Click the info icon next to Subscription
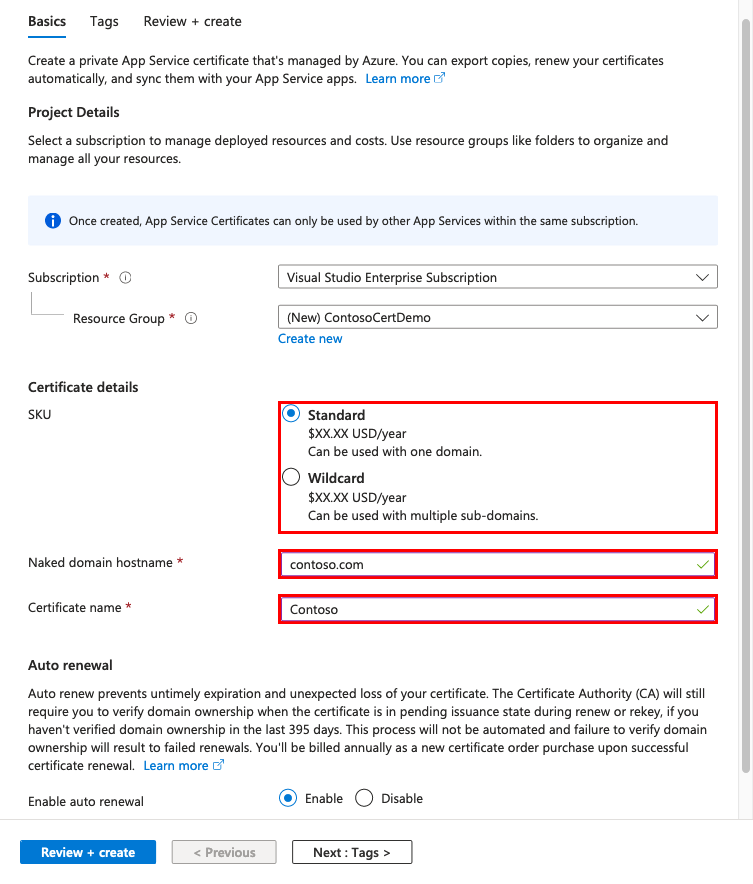The image size is (753, 884). click(x=124, y=277)
